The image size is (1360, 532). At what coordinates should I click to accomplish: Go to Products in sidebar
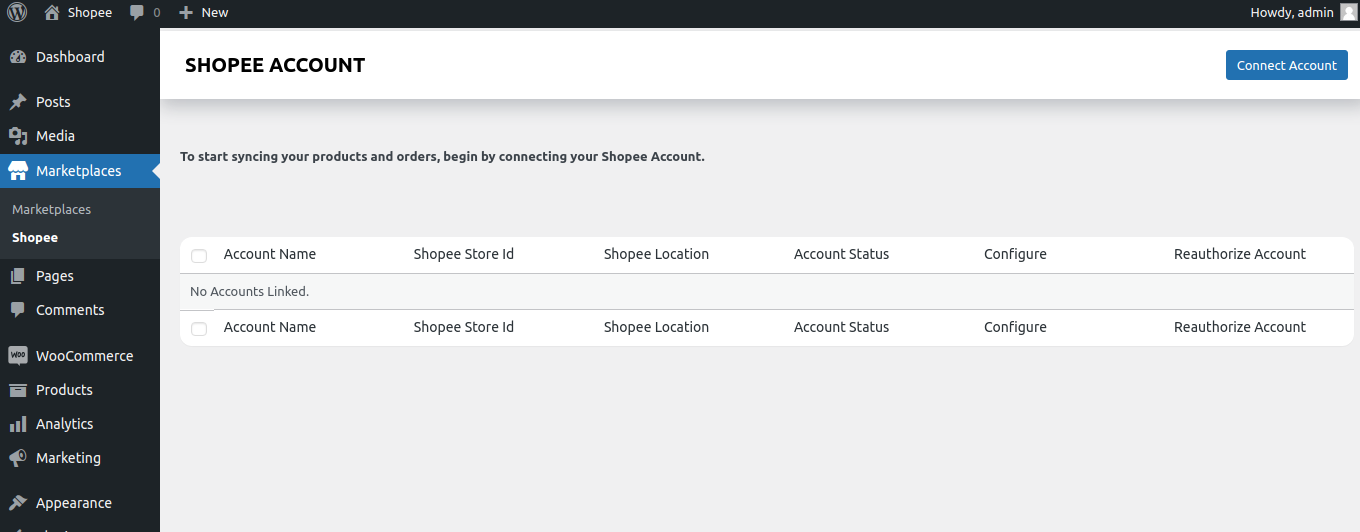click(64, 390)
